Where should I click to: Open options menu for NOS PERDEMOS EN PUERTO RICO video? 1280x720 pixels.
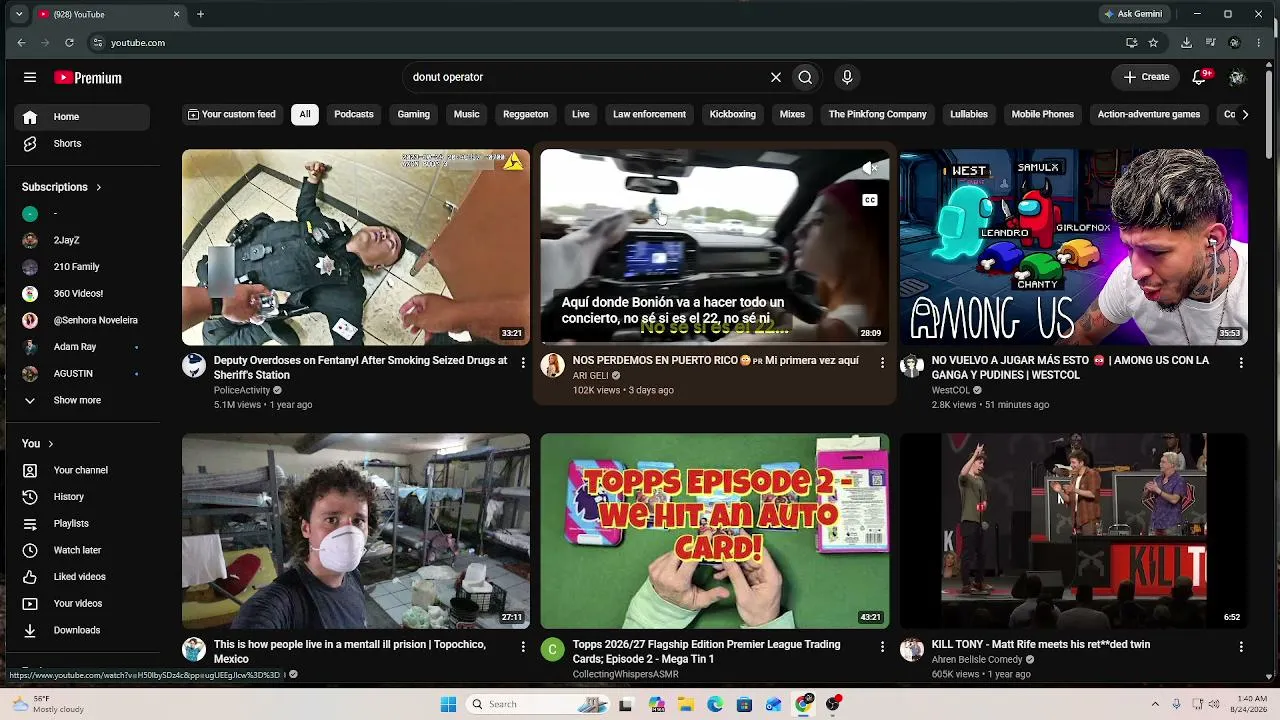point(882,362)
